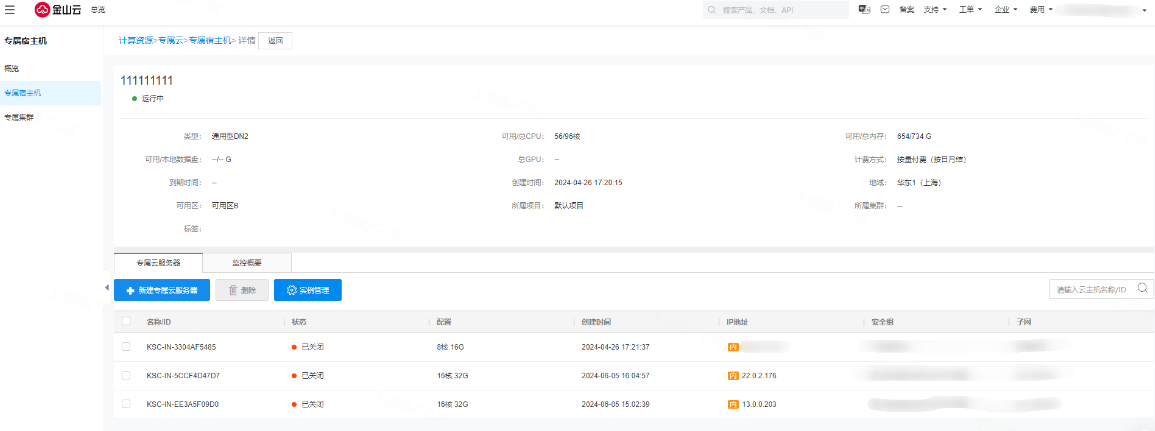The image size is (1155, 431).
Task: Switch to the 监控概要 tab
Action: click(247, 263)
